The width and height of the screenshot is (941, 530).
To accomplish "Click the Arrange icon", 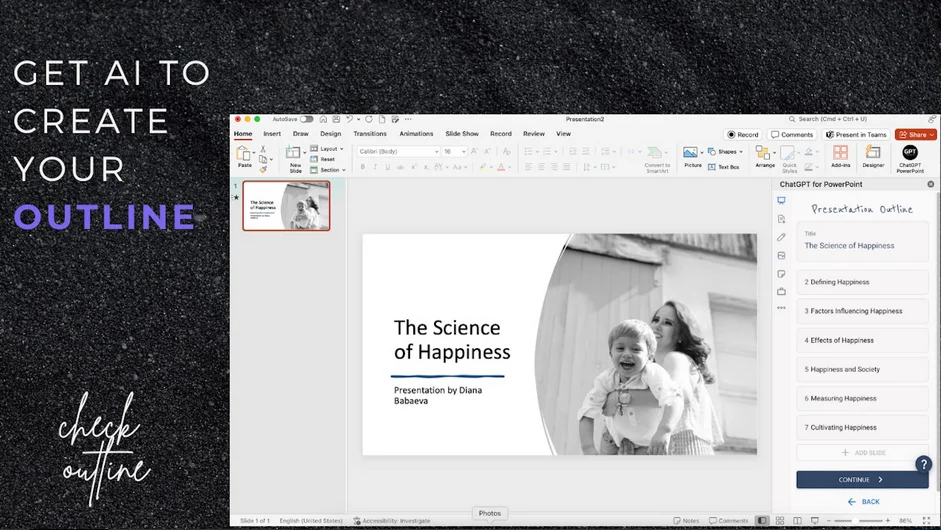I will coord(763,153).
